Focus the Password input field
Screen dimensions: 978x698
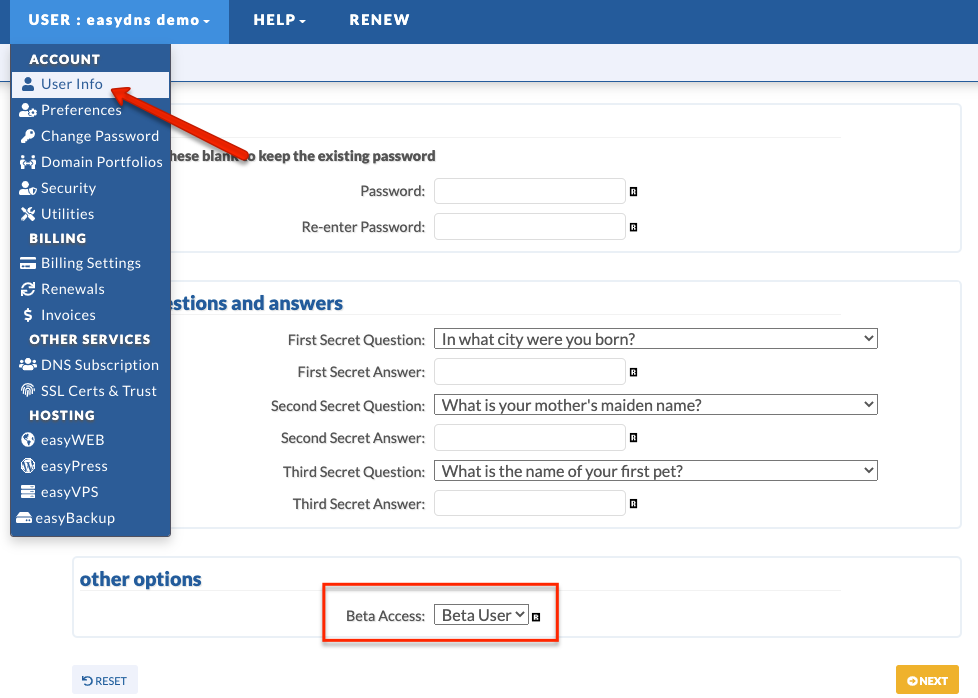click(530, 191)
